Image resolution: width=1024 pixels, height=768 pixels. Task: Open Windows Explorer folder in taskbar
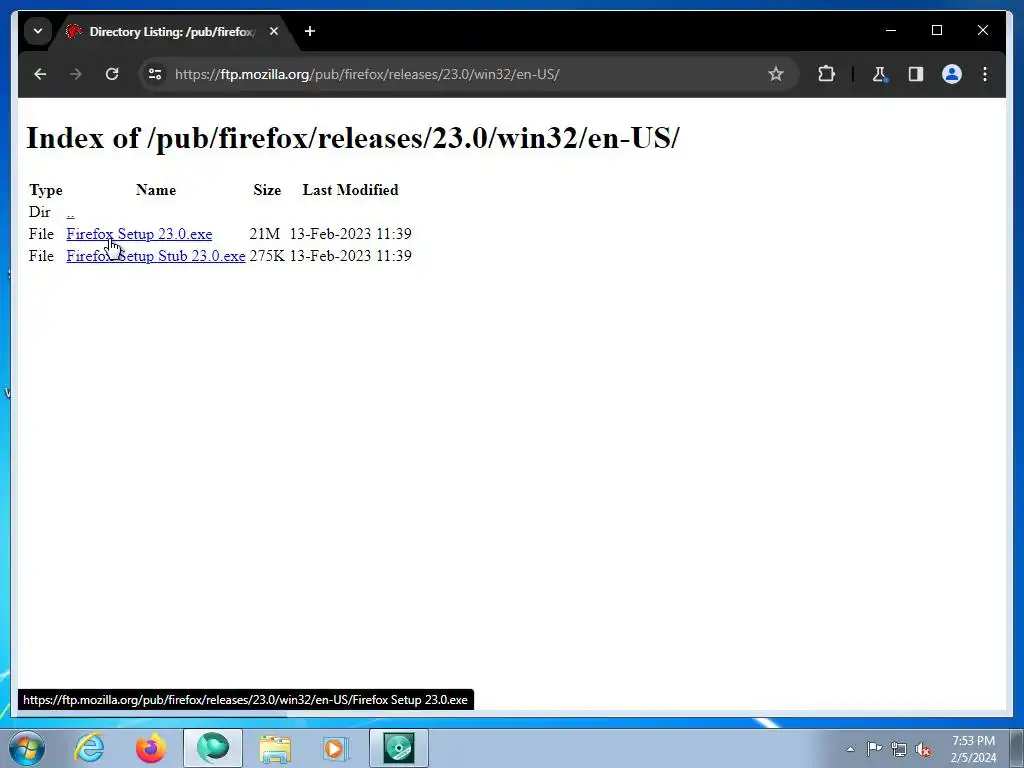(275, 748)
